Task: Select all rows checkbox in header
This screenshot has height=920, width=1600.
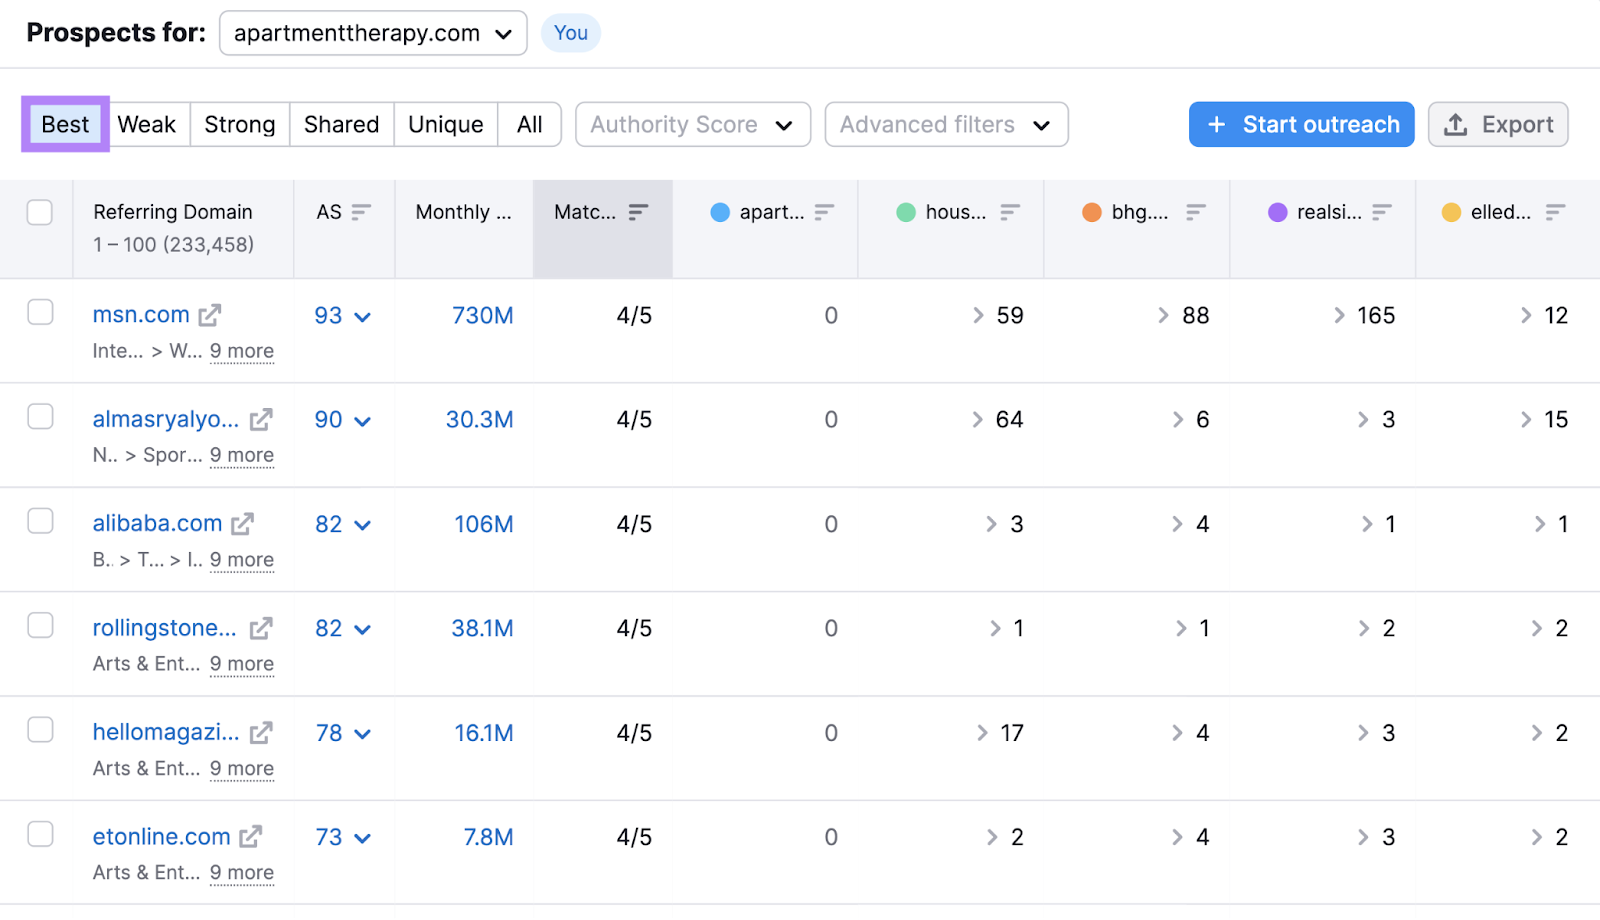Action: click(40, 212)
